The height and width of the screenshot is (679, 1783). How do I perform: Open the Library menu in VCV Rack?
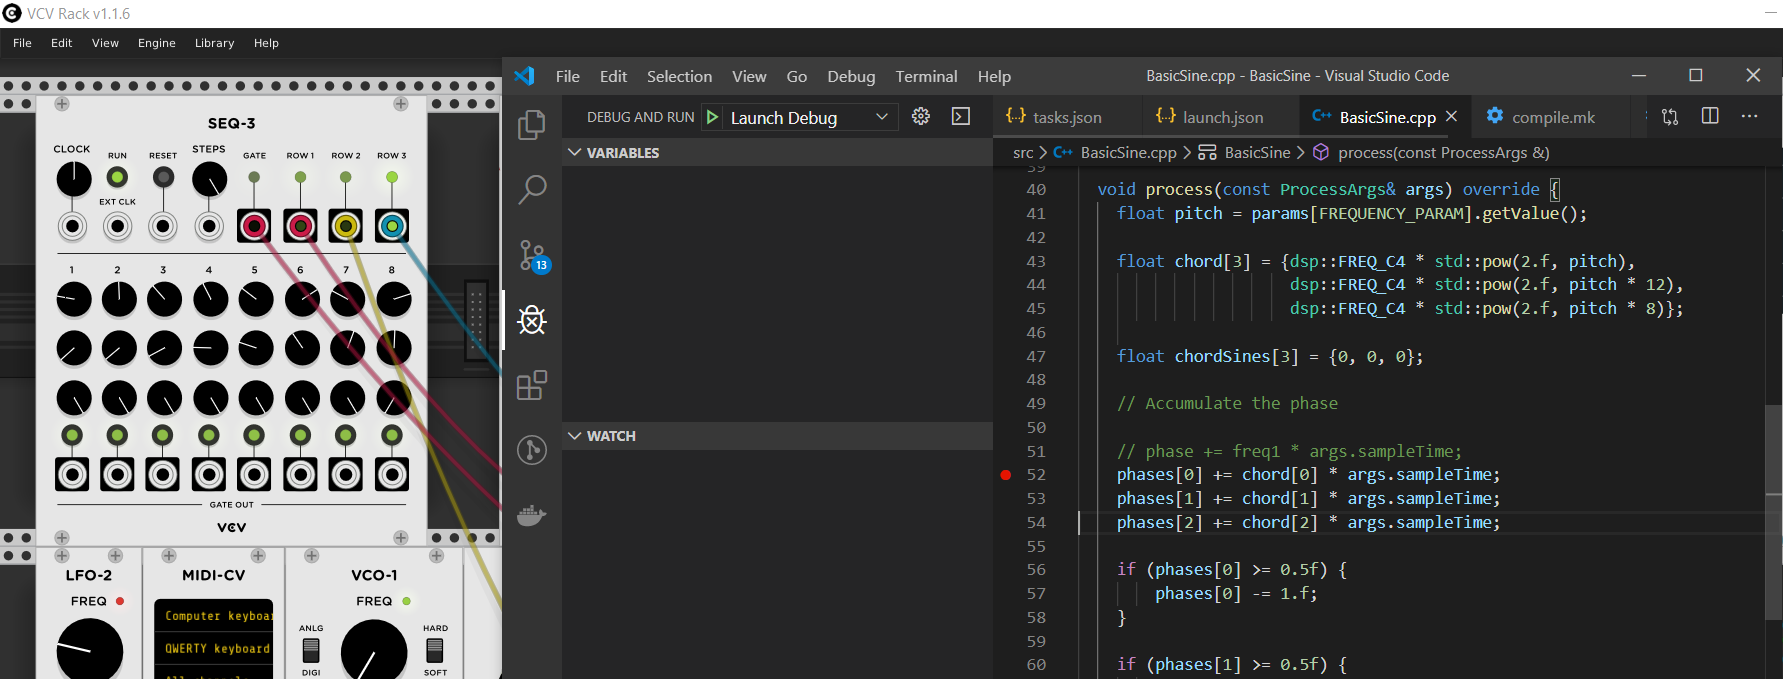tap(214, 43)
